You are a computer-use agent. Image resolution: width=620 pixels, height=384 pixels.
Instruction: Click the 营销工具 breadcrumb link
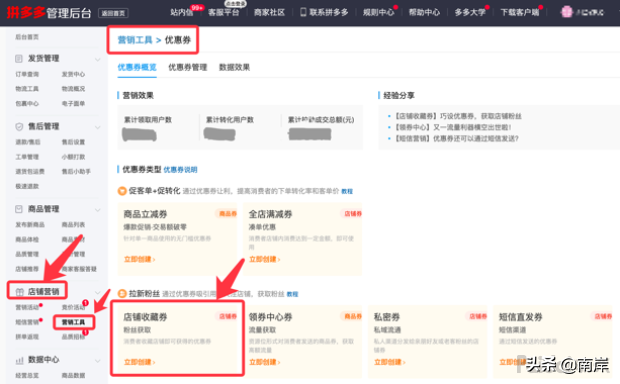point(135,40)
